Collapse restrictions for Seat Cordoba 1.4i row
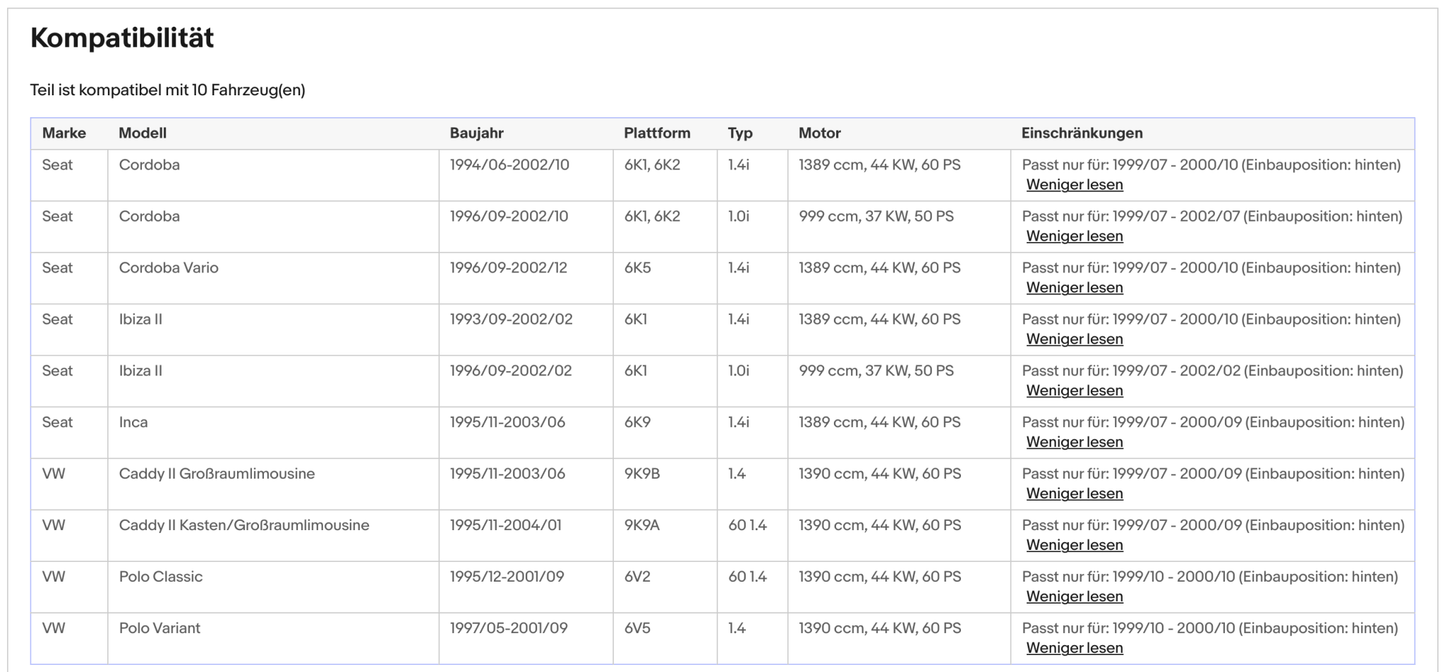1445x672 pixels. pyautogui.click(x=1074, y=185)
